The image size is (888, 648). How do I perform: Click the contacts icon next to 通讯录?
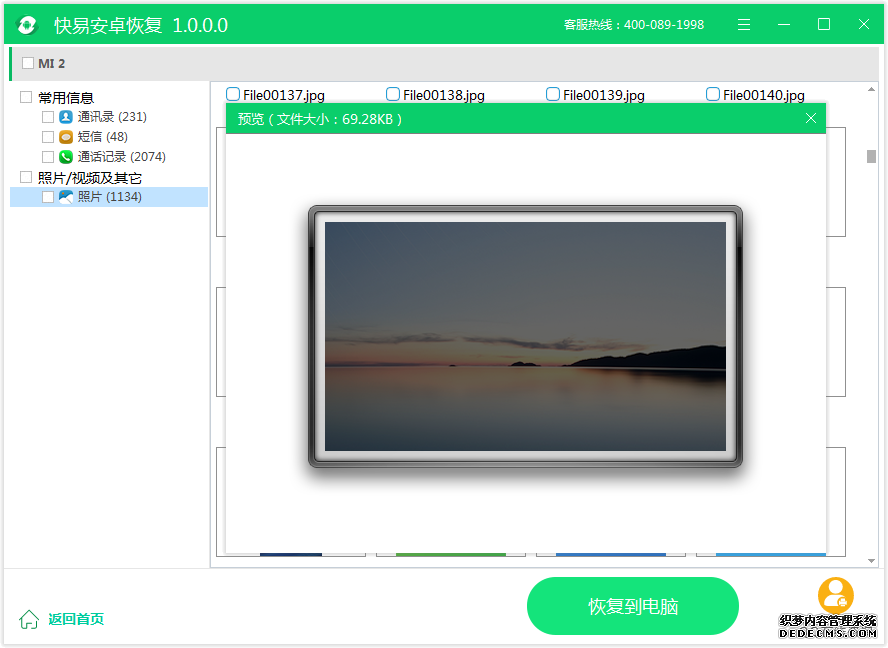tap(66, 117)
